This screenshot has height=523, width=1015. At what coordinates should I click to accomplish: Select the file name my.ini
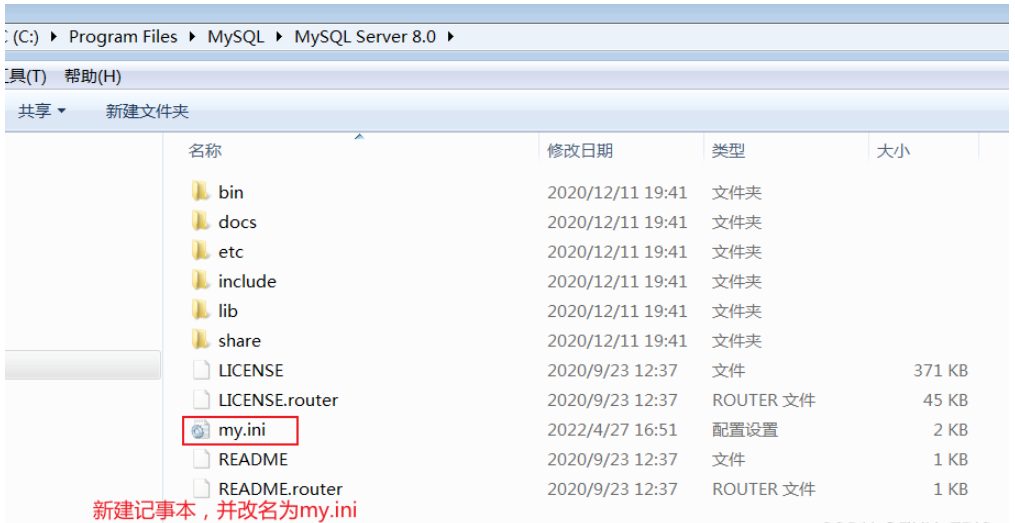pyautogui.click(x=242, y=430)
